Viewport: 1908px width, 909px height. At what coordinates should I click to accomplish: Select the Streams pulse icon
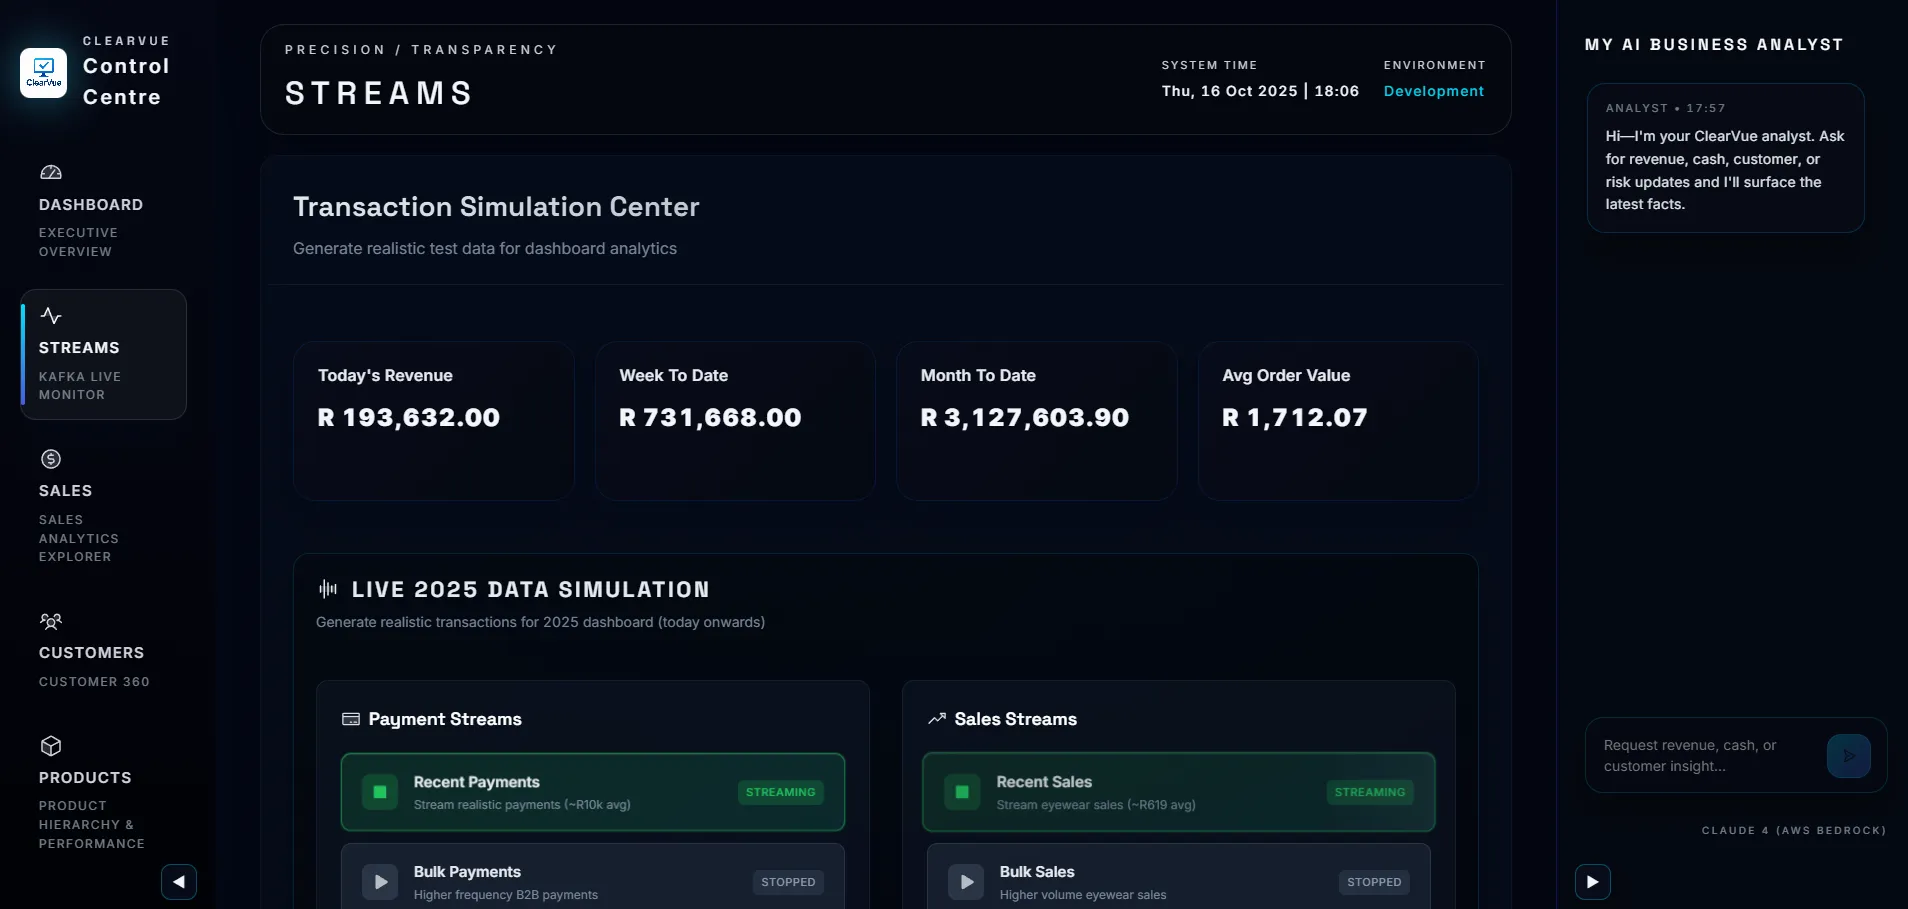point(51,316)
